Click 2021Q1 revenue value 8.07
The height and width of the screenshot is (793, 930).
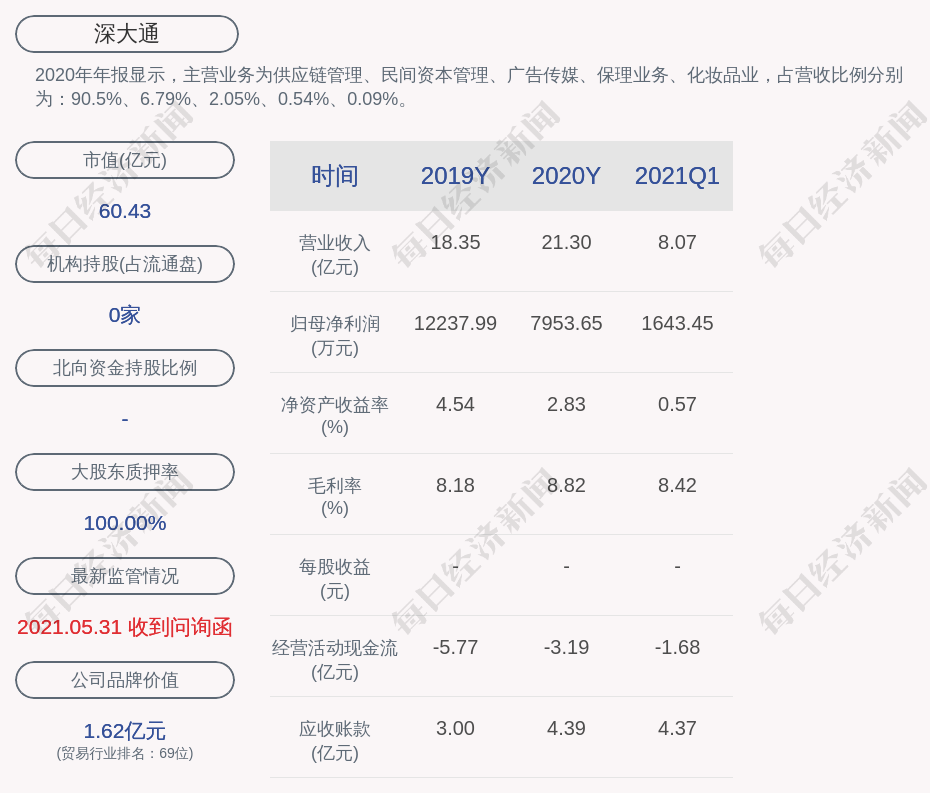click(x=677, y=243)
